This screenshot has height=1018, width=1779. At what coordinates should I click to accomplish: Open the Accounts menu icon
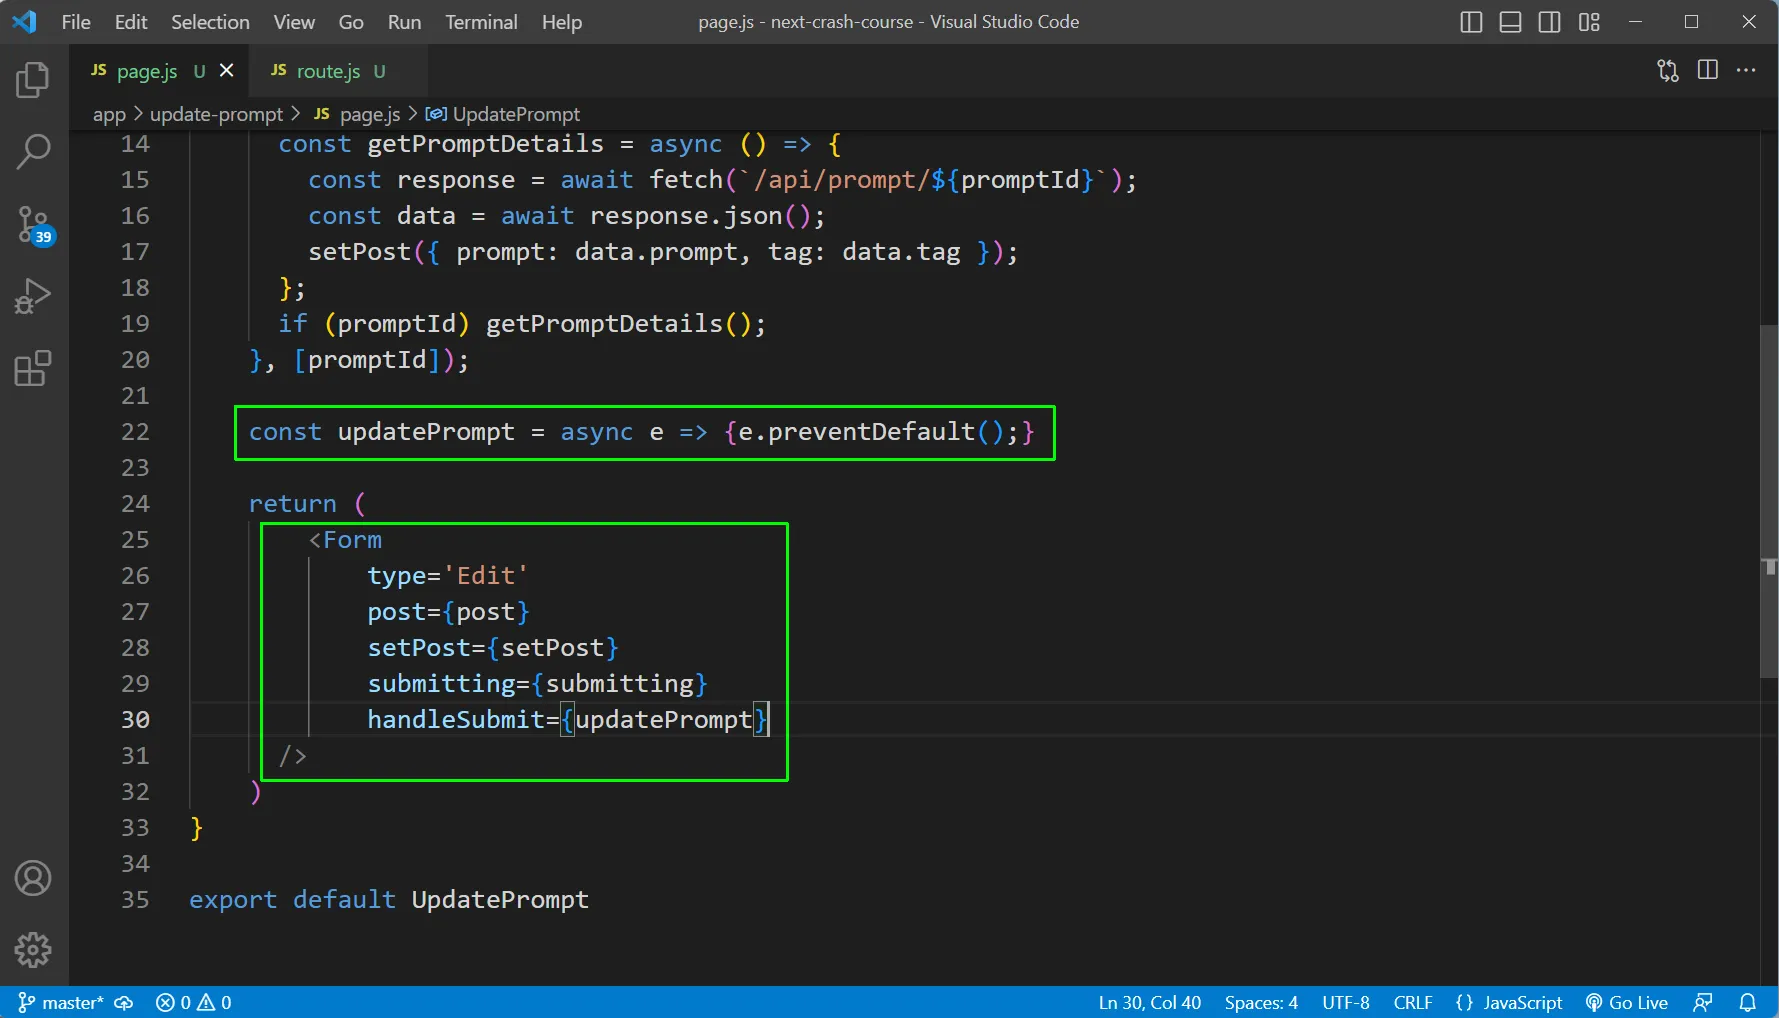[33, 878]
